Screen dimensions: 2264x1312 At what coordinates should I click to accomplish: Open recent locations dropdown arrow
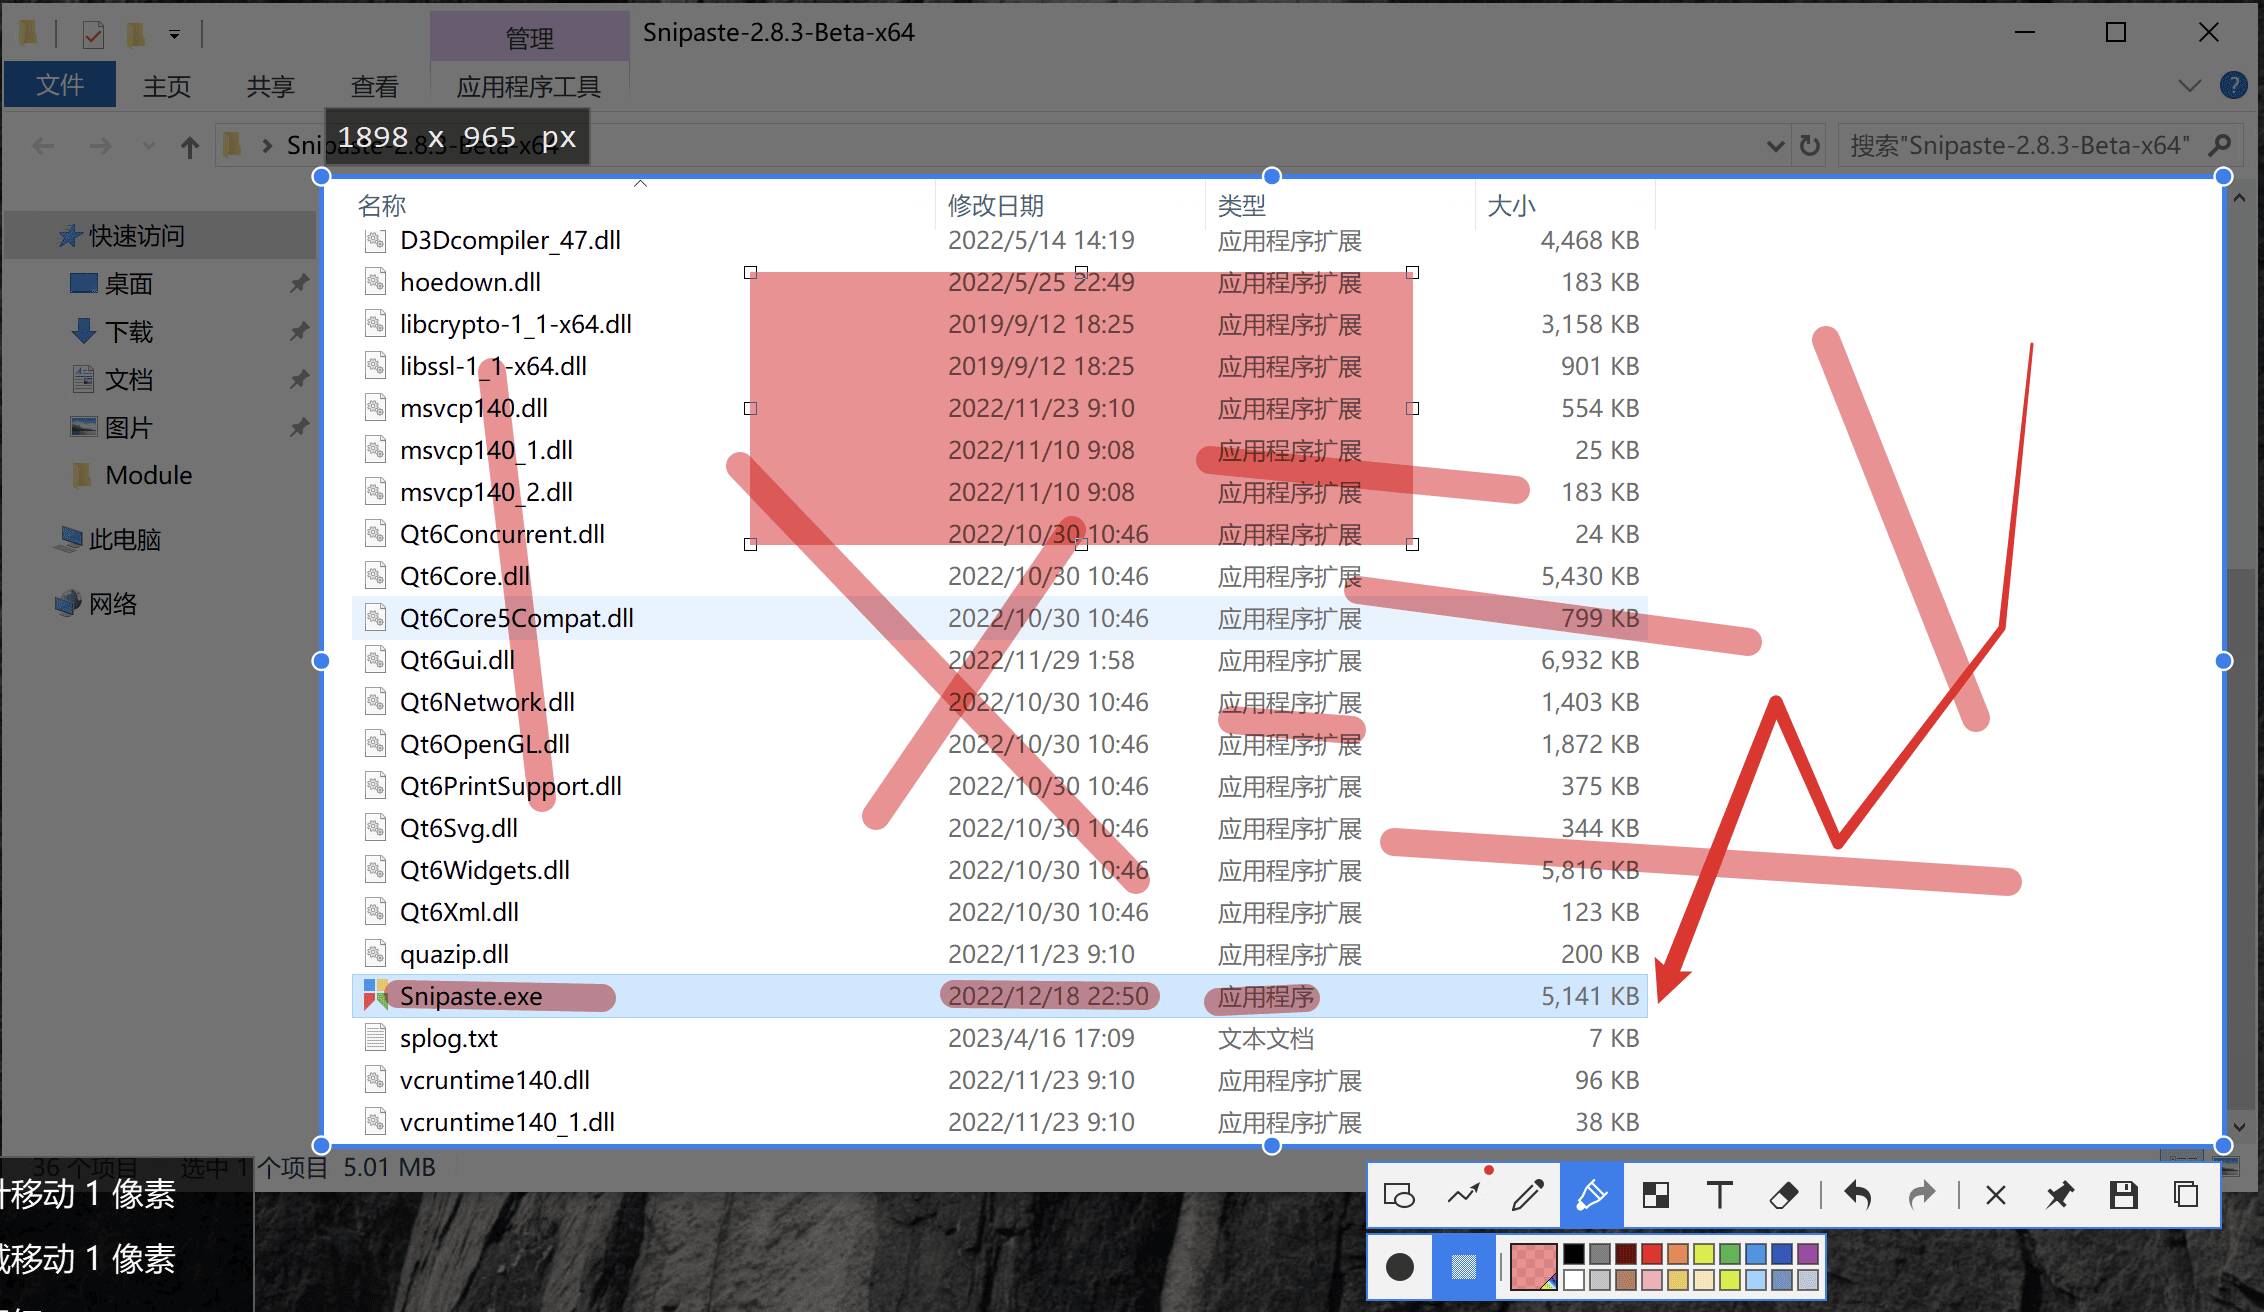click(149, 146)
